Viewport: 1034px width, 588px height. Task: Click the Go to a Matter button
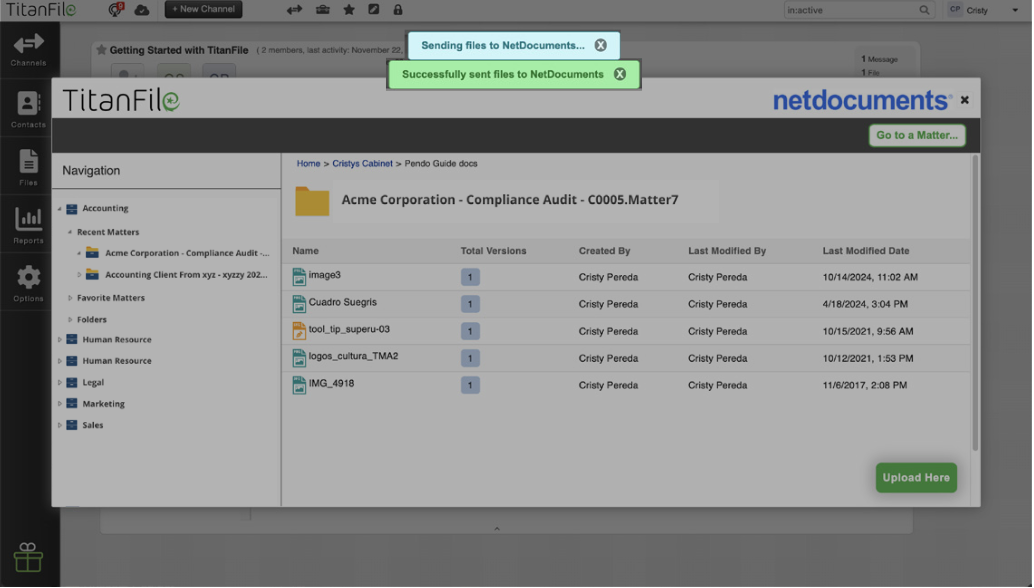917,135
